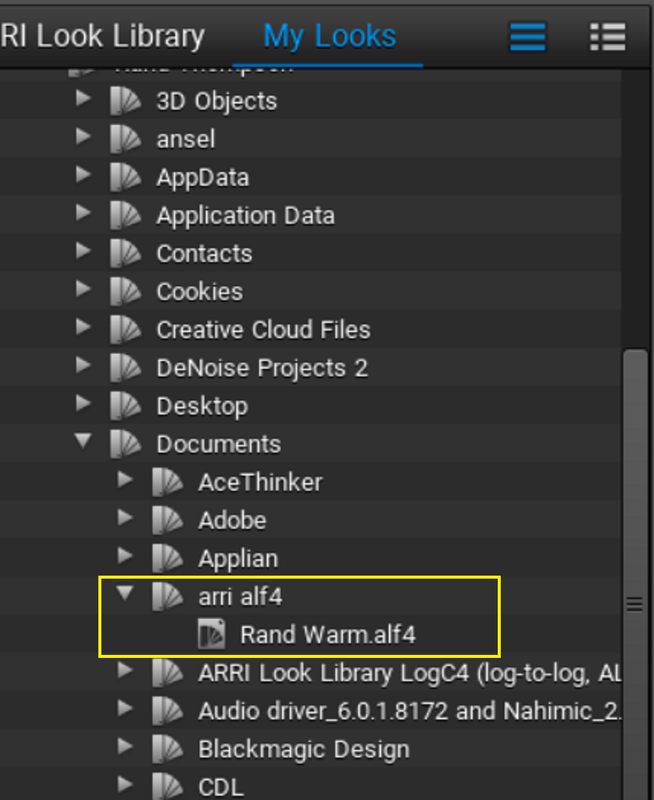The height and width of the screenshot is (800, 654).
Task: Expand the Contacts folder
Action: pyautogui.click(x=83, y=251)
